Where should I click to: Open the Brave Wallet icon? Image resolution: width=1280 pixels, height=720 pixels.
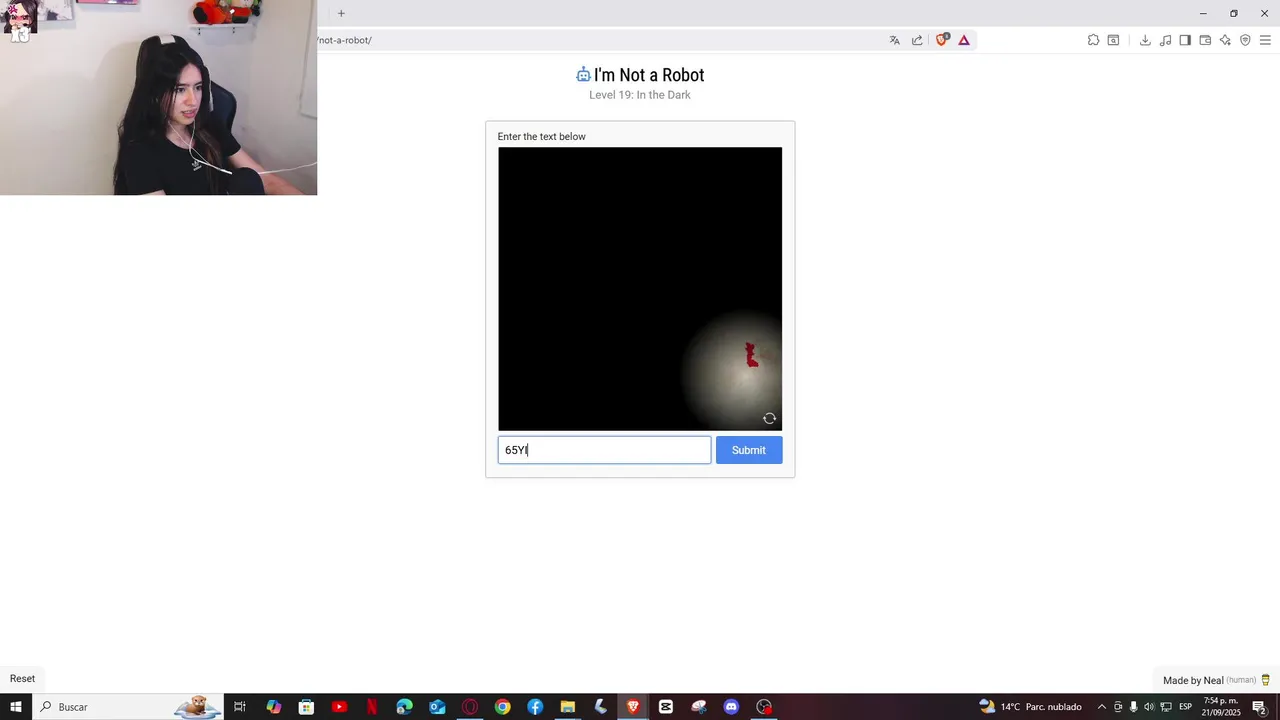pyautogui.click(x=1205, y=40)
